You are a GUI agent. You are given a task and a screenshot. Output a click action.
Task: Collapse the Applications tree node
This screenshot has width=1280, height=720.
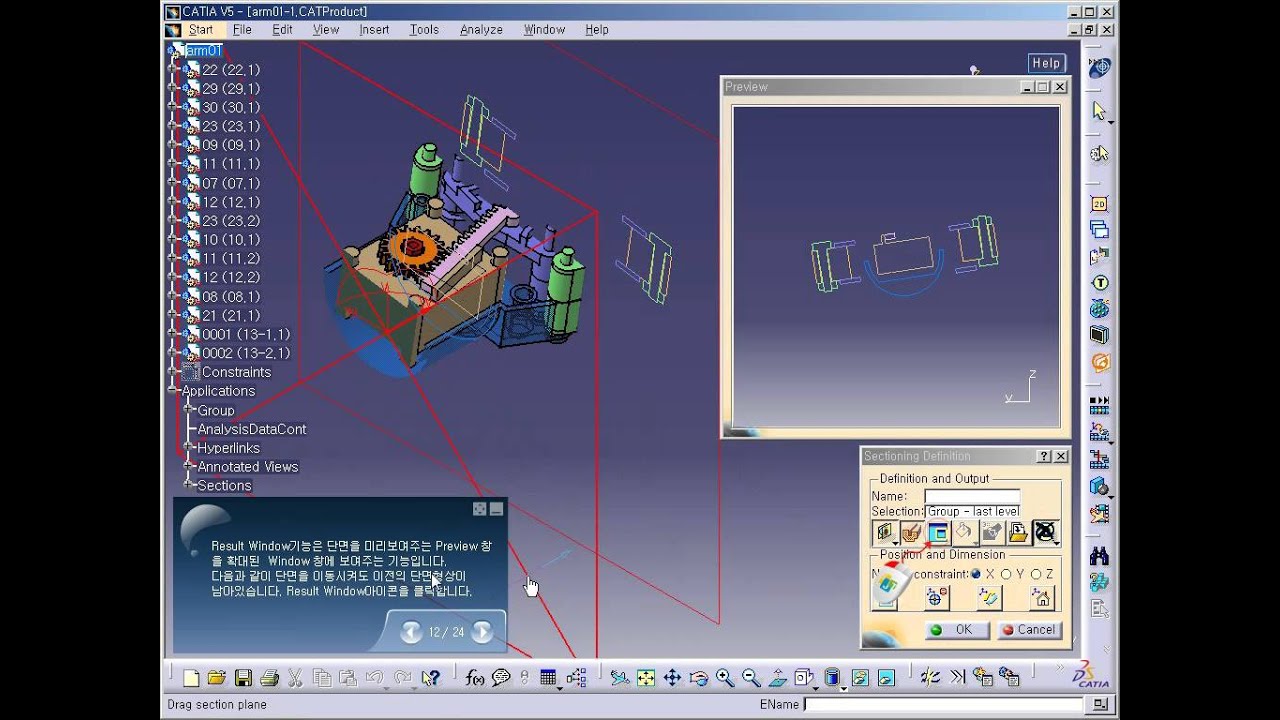pos(173,391)
